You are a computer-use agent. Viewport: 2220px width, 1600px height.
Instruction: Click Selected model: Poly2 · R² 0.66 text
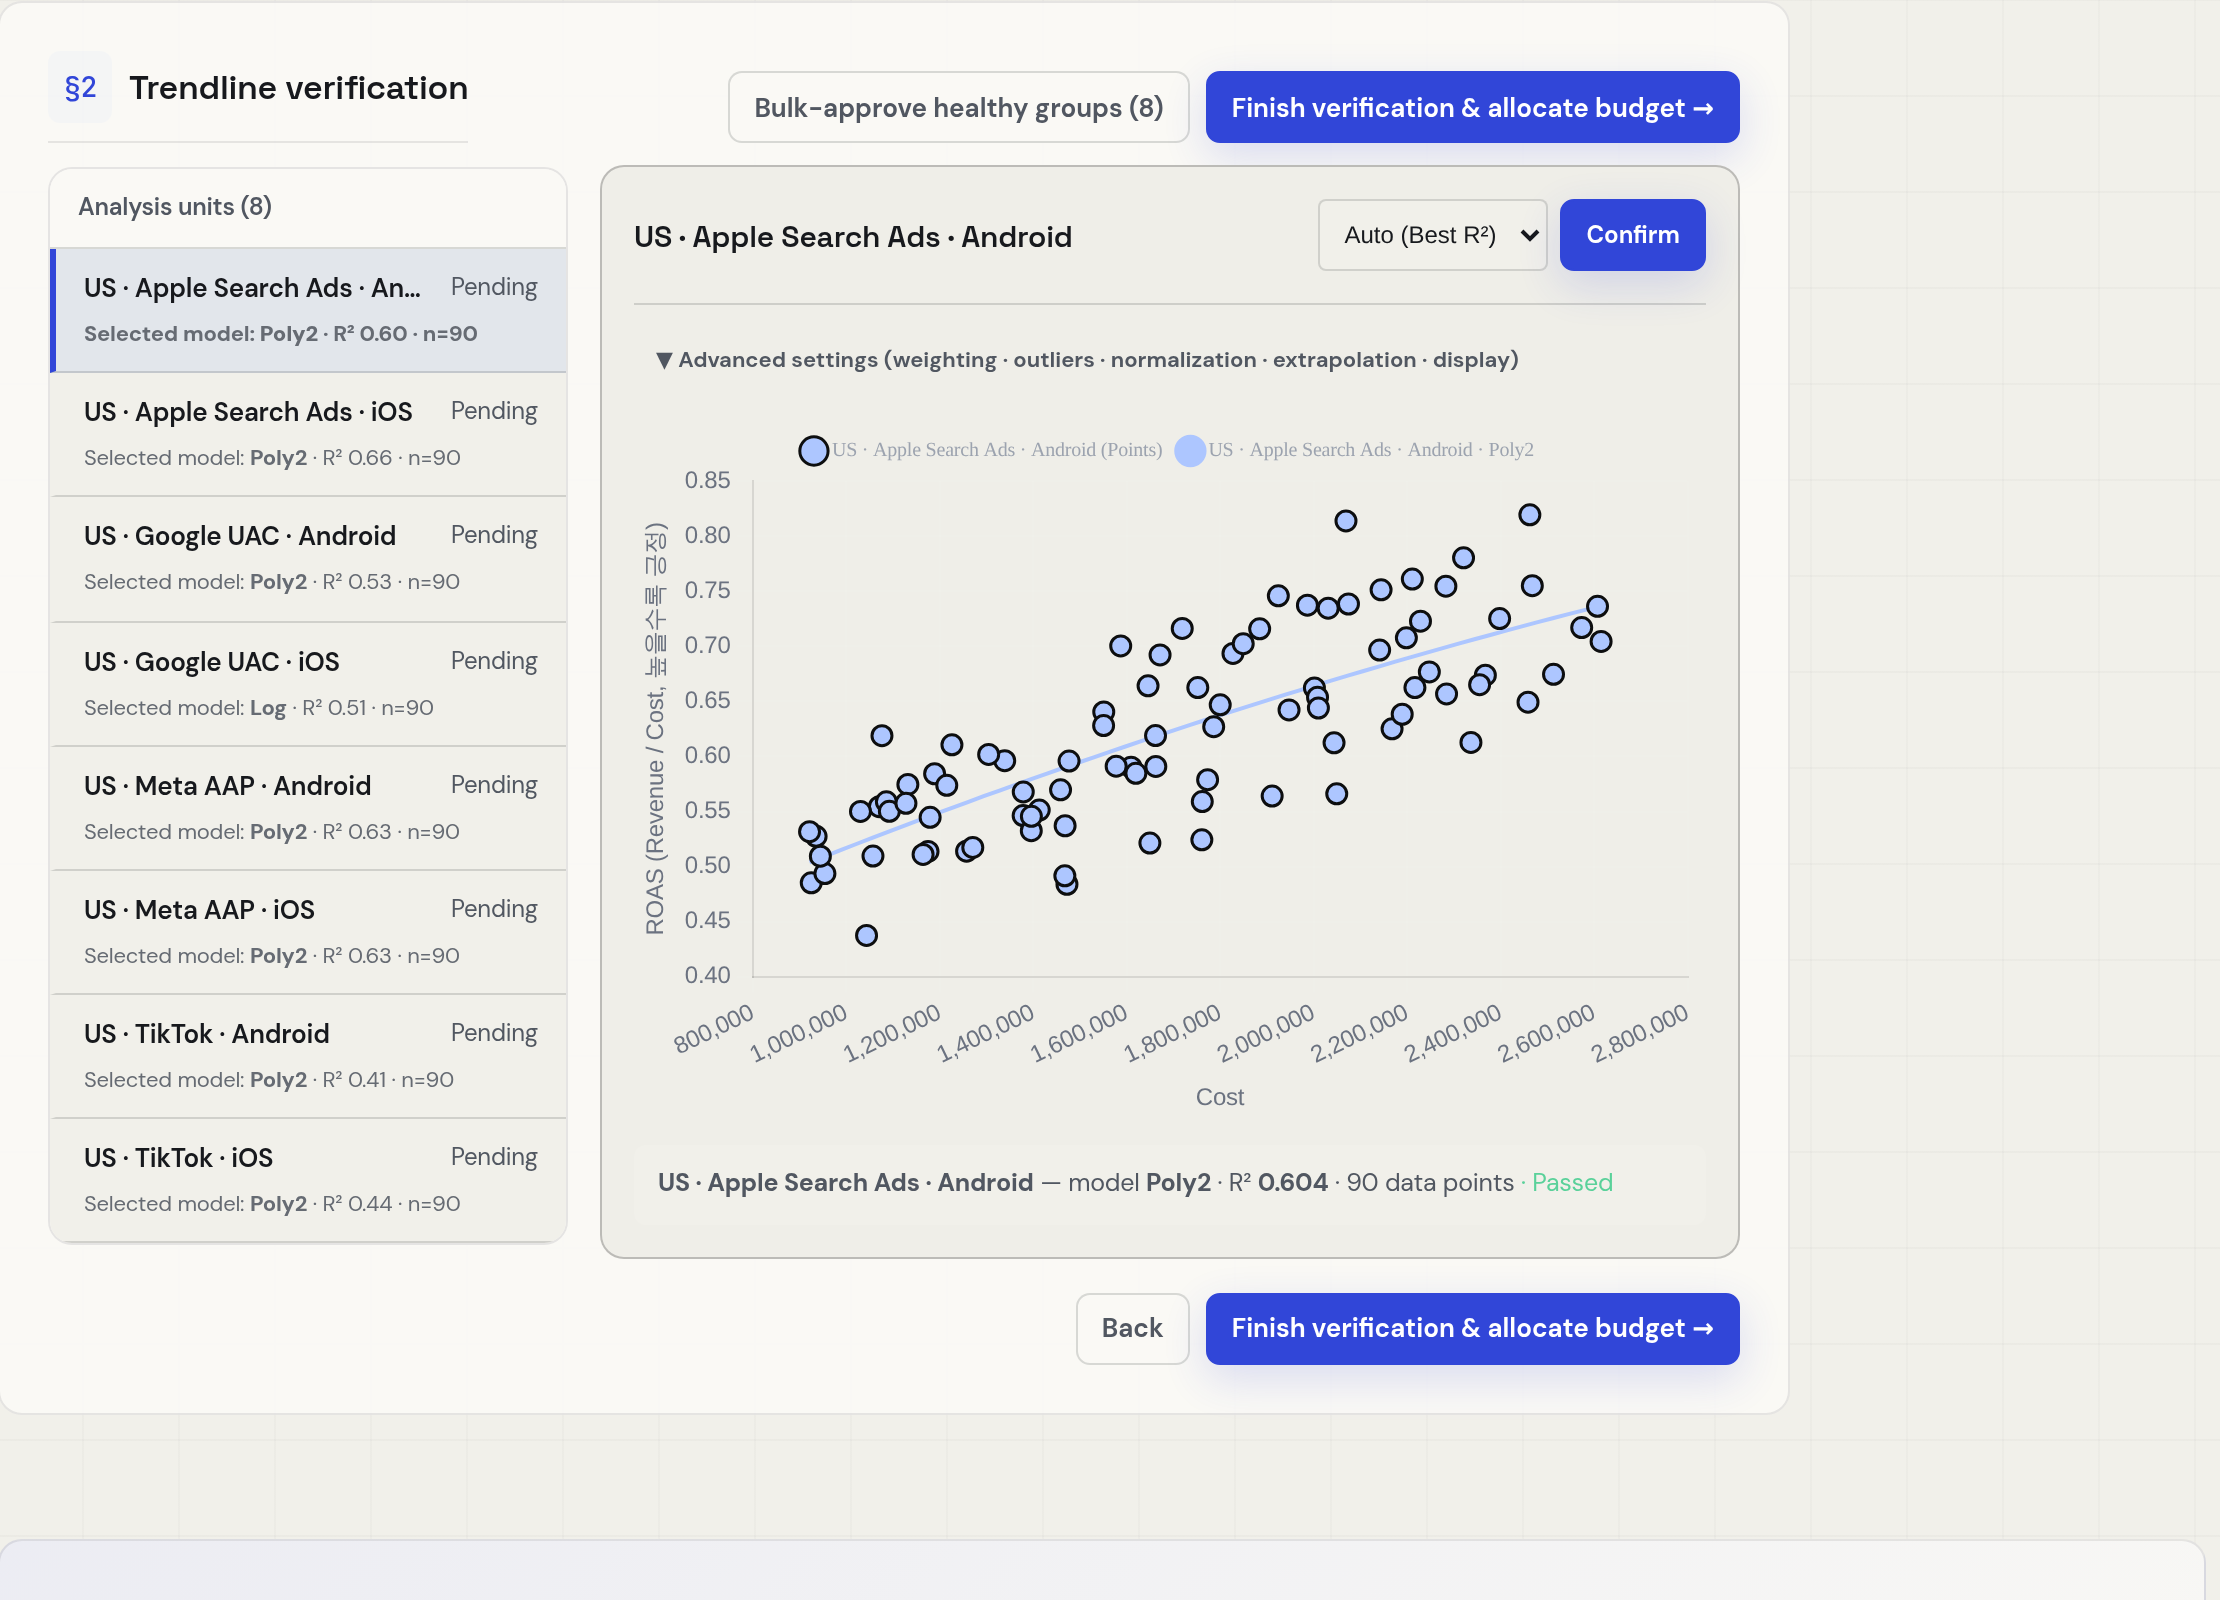272,458
